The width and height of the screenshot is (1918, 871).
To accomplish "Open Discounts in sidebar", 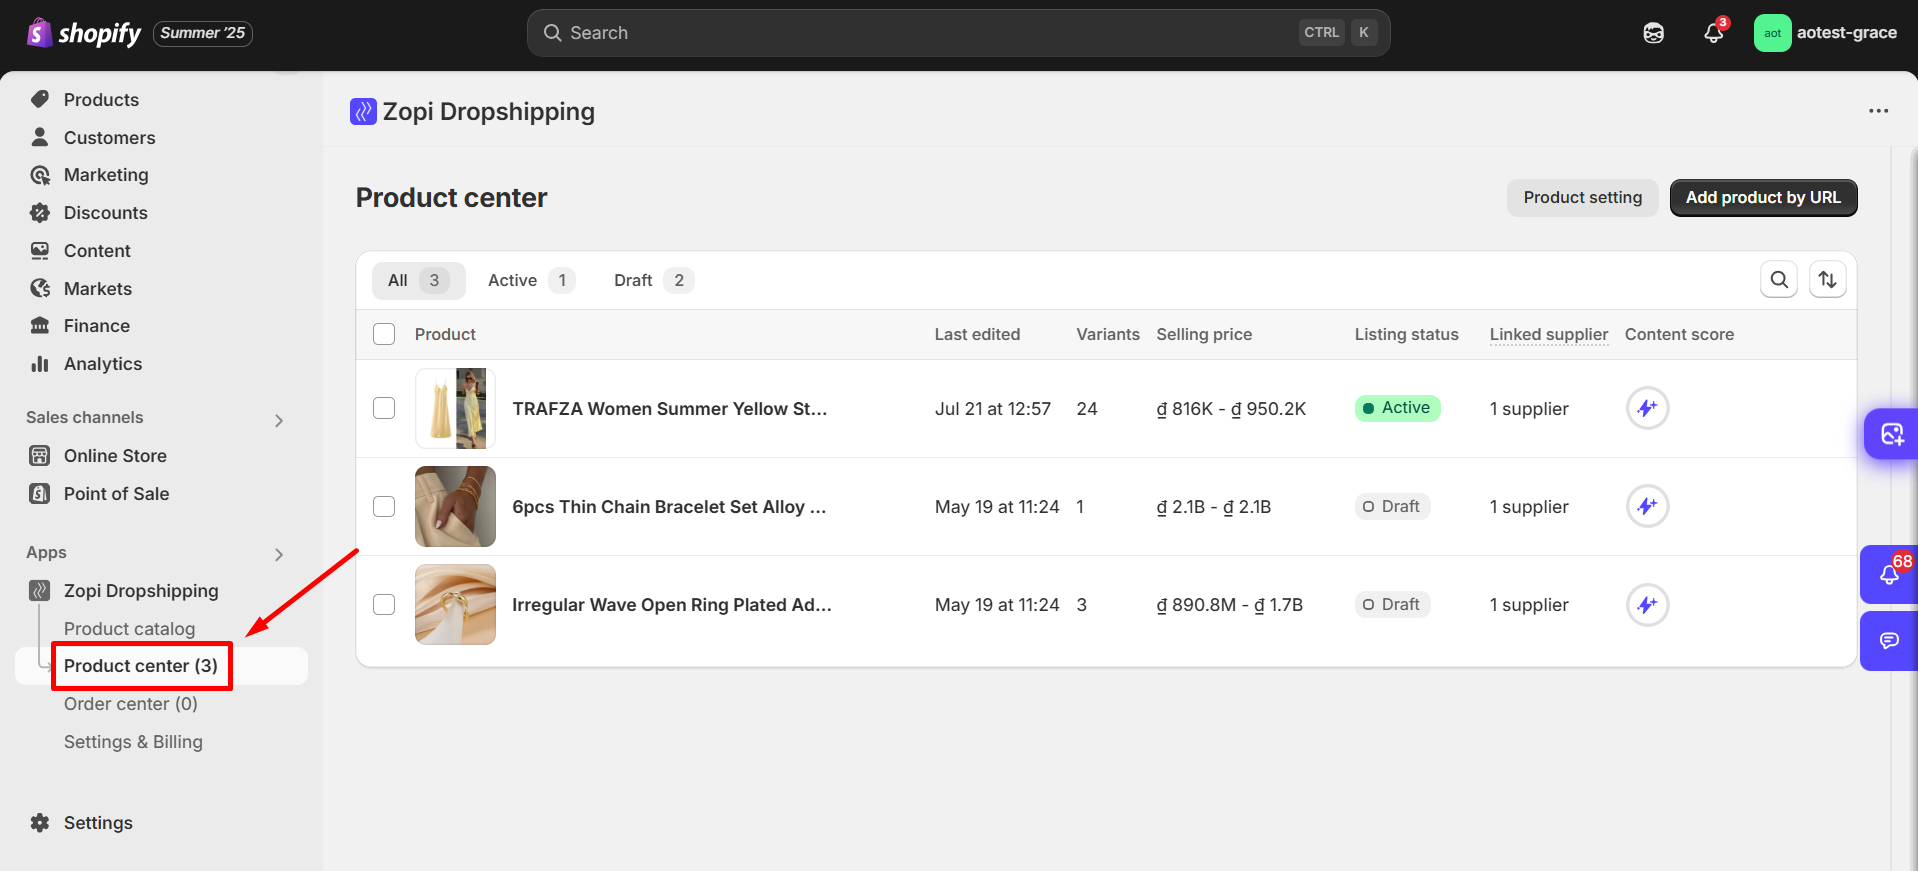I will tap(105, 213).
